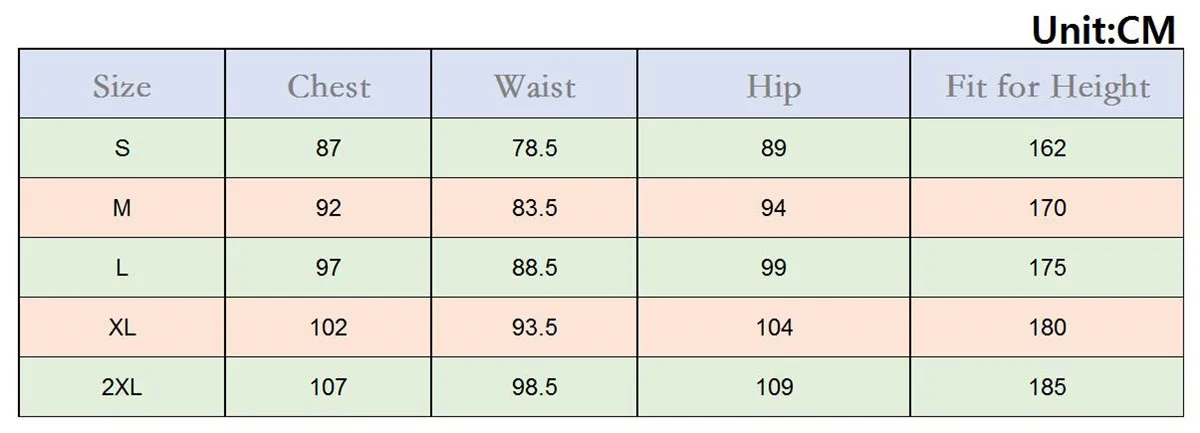The width and height of the screenshot is (1200, 433).
Task: Select chest value 102
Action: coord(328,327)
